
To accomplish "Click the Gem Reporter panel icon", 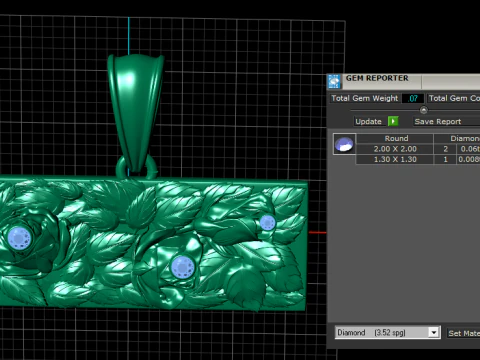I will click(334, 82).
